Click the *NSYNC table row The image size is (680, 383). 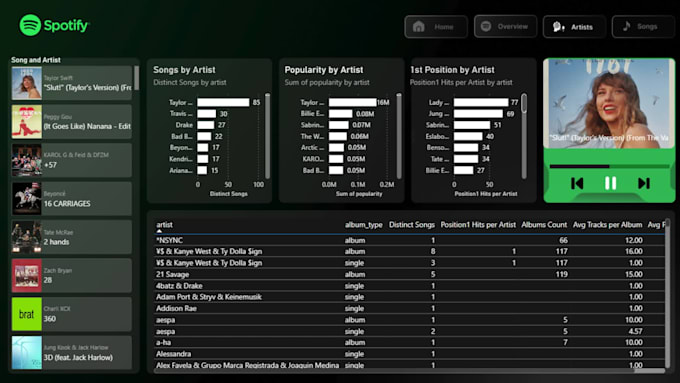click(x=410, y=240)
